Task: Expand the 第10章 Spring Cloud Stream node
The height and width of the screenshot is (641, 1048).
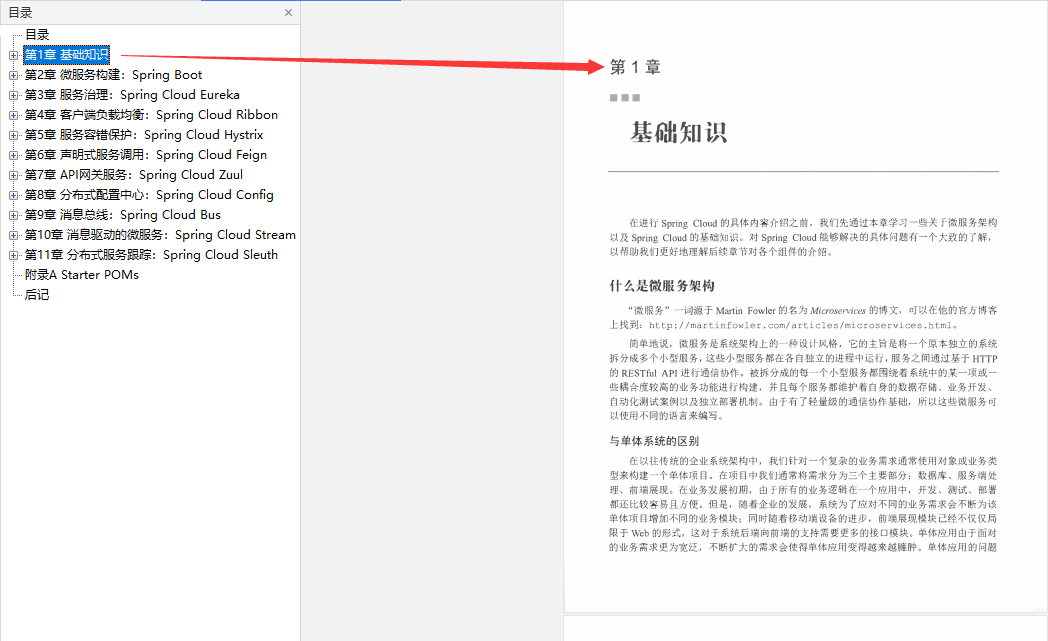Action: click(x=13, y=235)
